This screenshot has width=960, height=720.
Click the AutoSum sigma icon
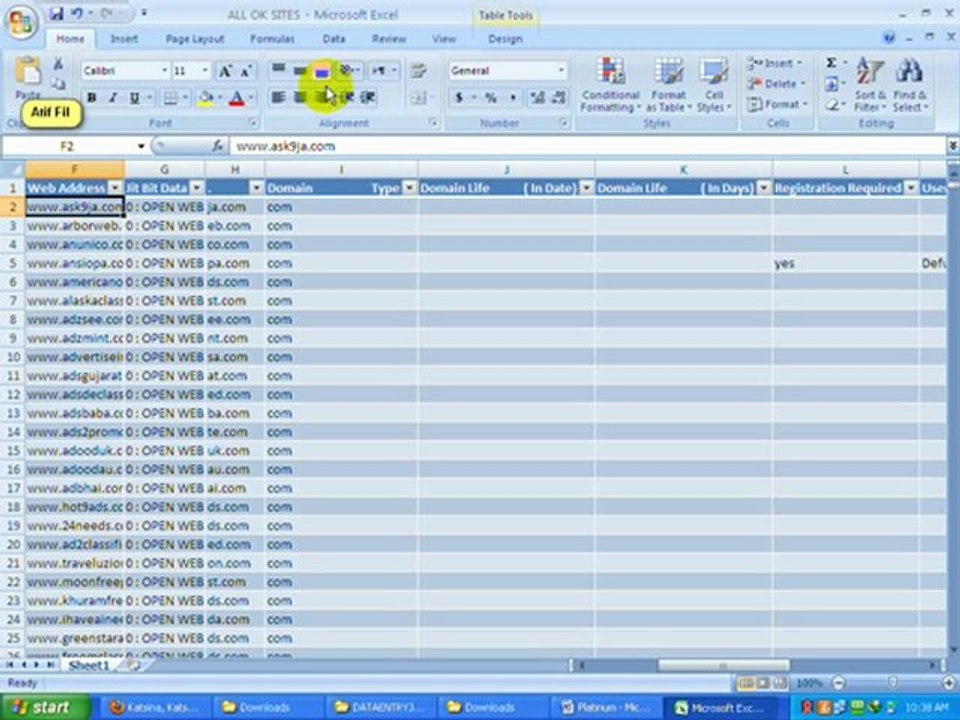point(831,63)
